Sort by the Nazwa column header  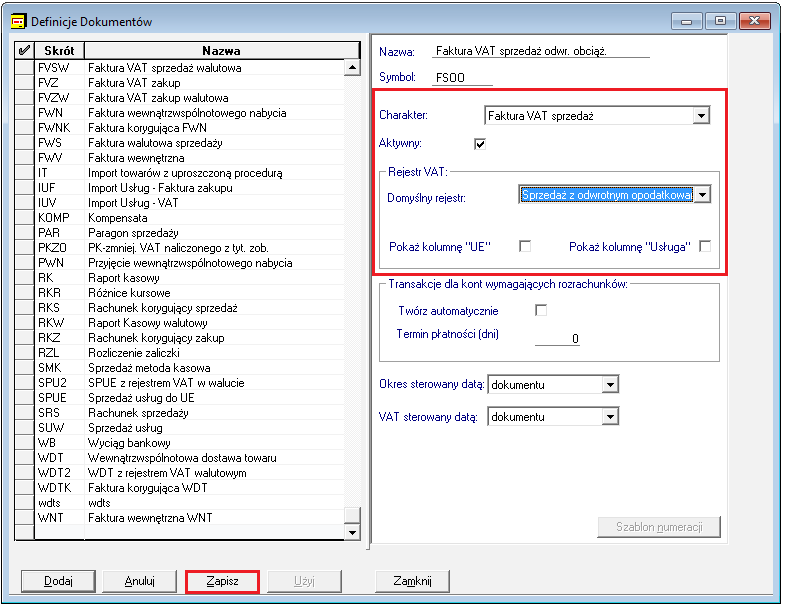pyautogui.click(x=222, y=51)
